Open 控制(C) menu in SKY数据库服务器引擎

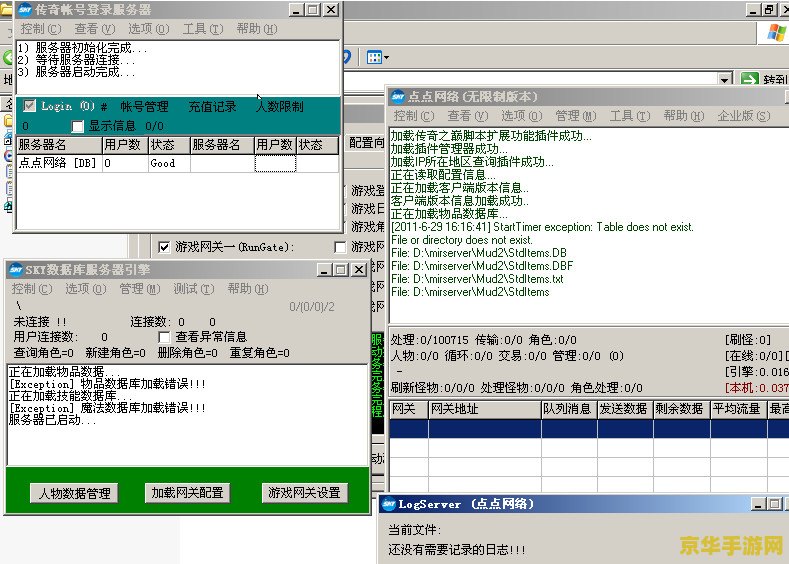[x=32, y=289]
